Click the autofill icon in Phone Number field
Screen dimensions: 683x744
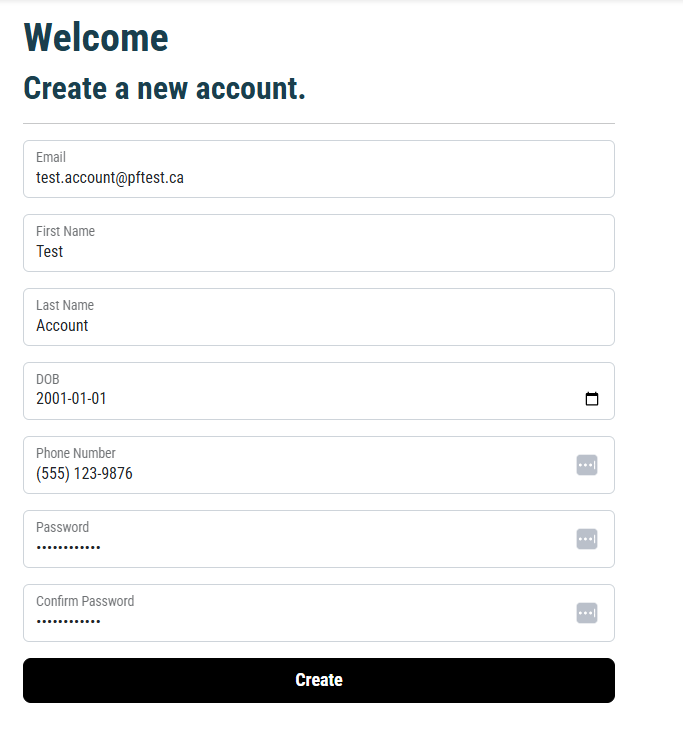(x=587, y=465)
